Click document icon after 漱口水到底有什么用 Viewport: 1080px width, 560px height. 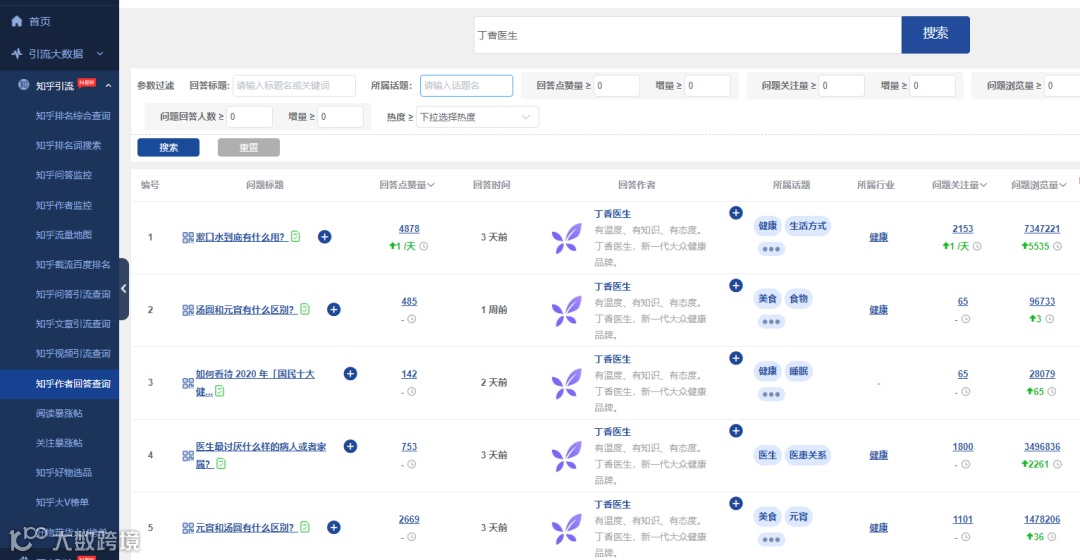tap(295, 236)
